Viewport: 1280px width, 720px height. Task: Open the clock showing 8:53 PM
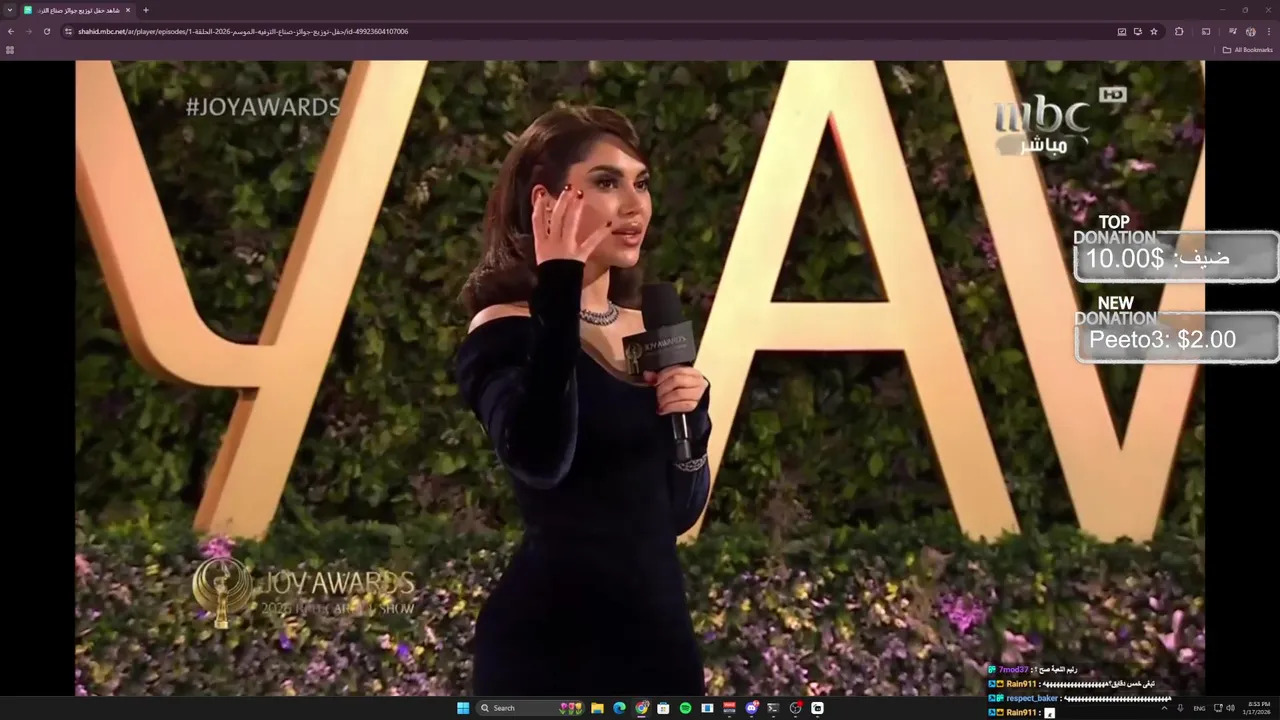click(1258, 708)
